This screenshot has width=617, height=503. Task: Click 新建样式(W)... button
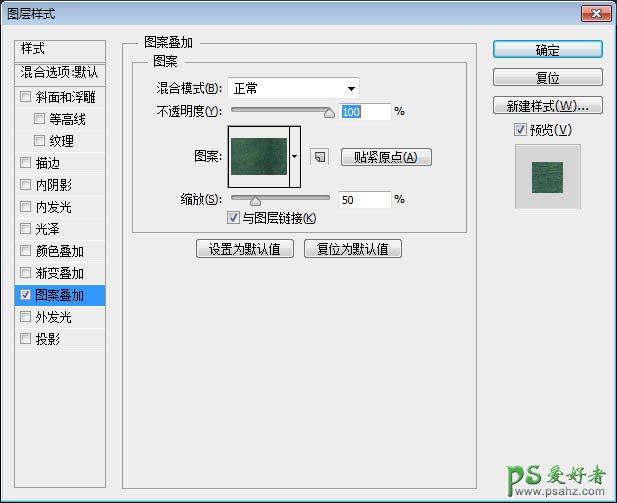click(547, 105)
